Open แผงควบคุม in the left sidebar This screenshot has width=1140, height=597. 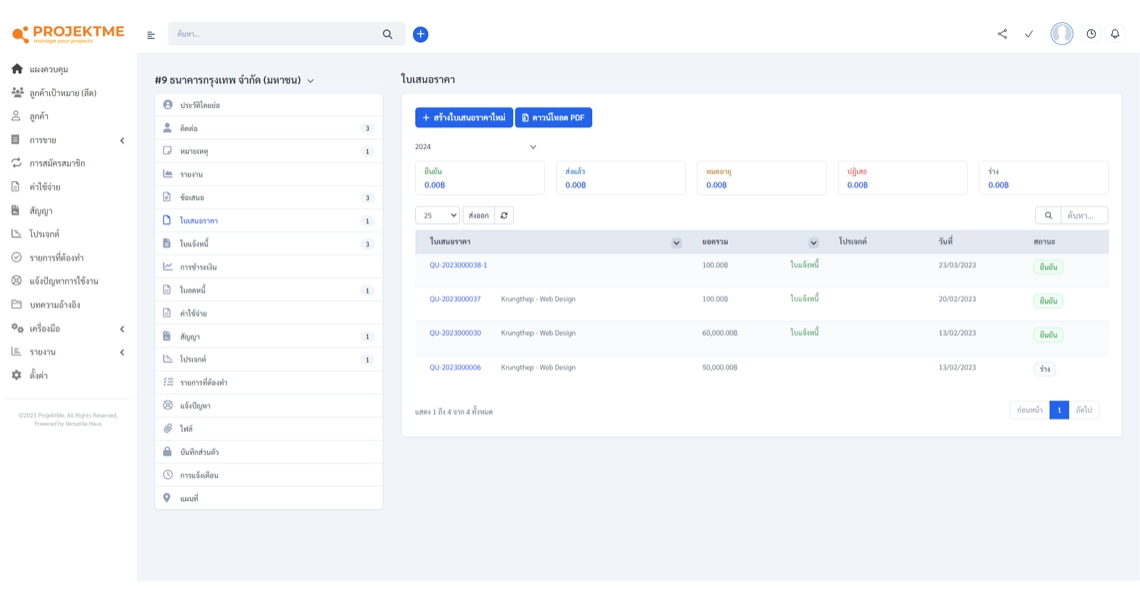[48, 69]
